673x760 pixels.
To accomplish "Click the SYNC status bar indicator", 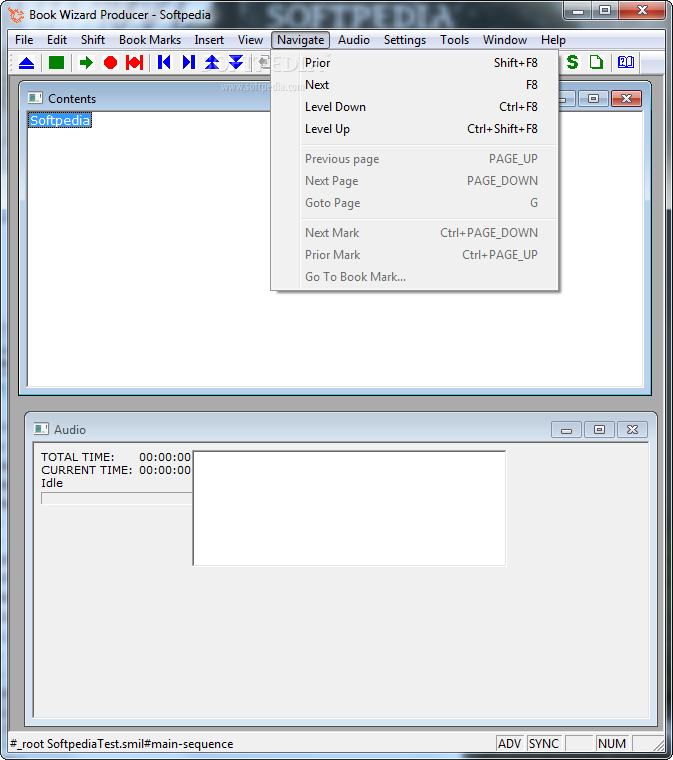I will tap(544, 744).
